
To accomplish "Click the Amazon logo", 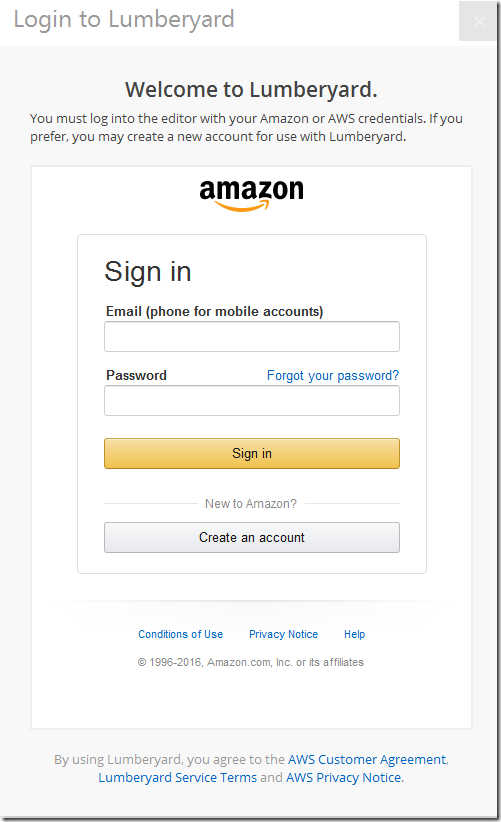I will coord(252,195).
